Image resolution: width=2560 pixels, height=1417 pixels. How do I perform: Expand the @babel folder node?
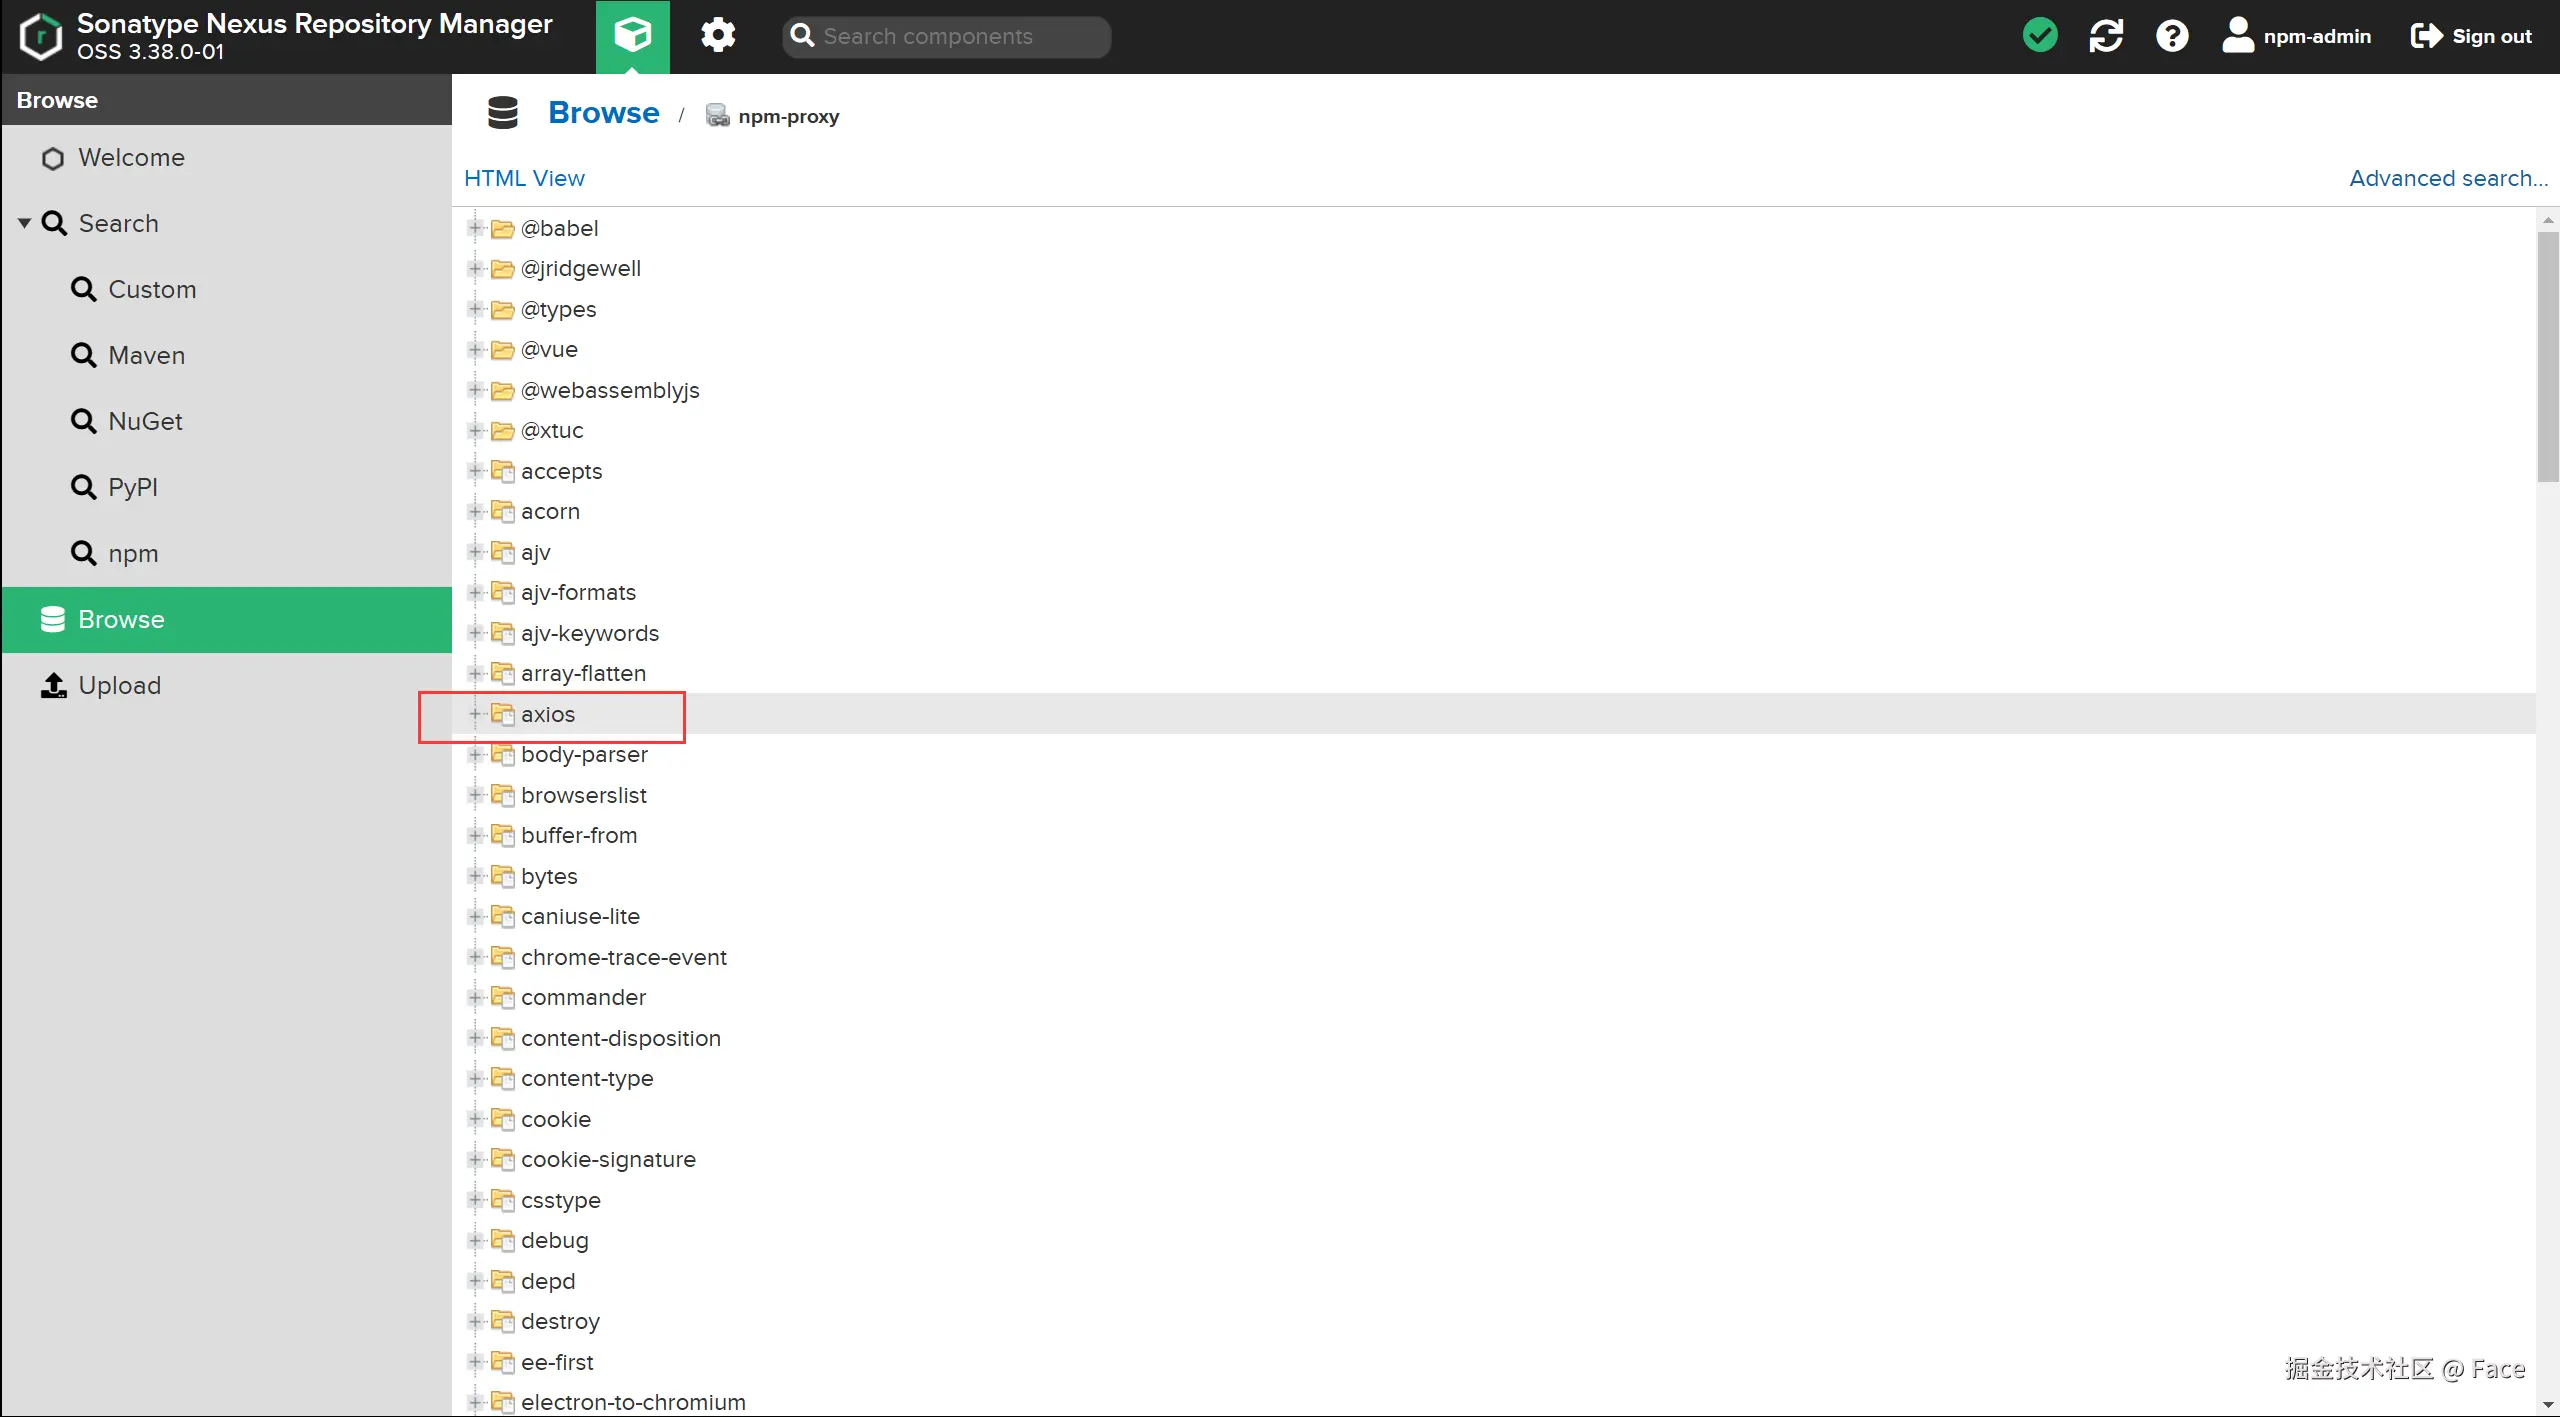click(x=476, y=228)
